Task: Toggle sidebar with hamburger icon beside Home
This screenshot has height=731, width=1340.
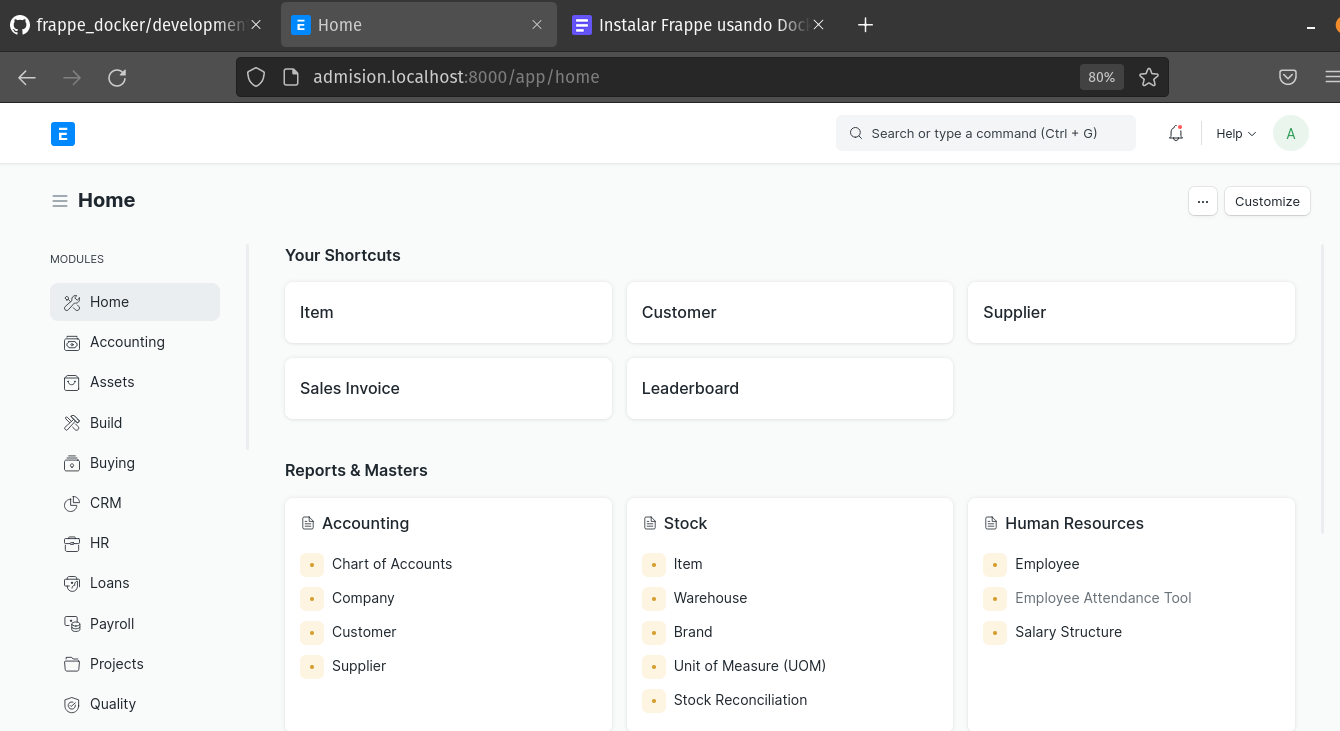Action: tap(60, 201)
